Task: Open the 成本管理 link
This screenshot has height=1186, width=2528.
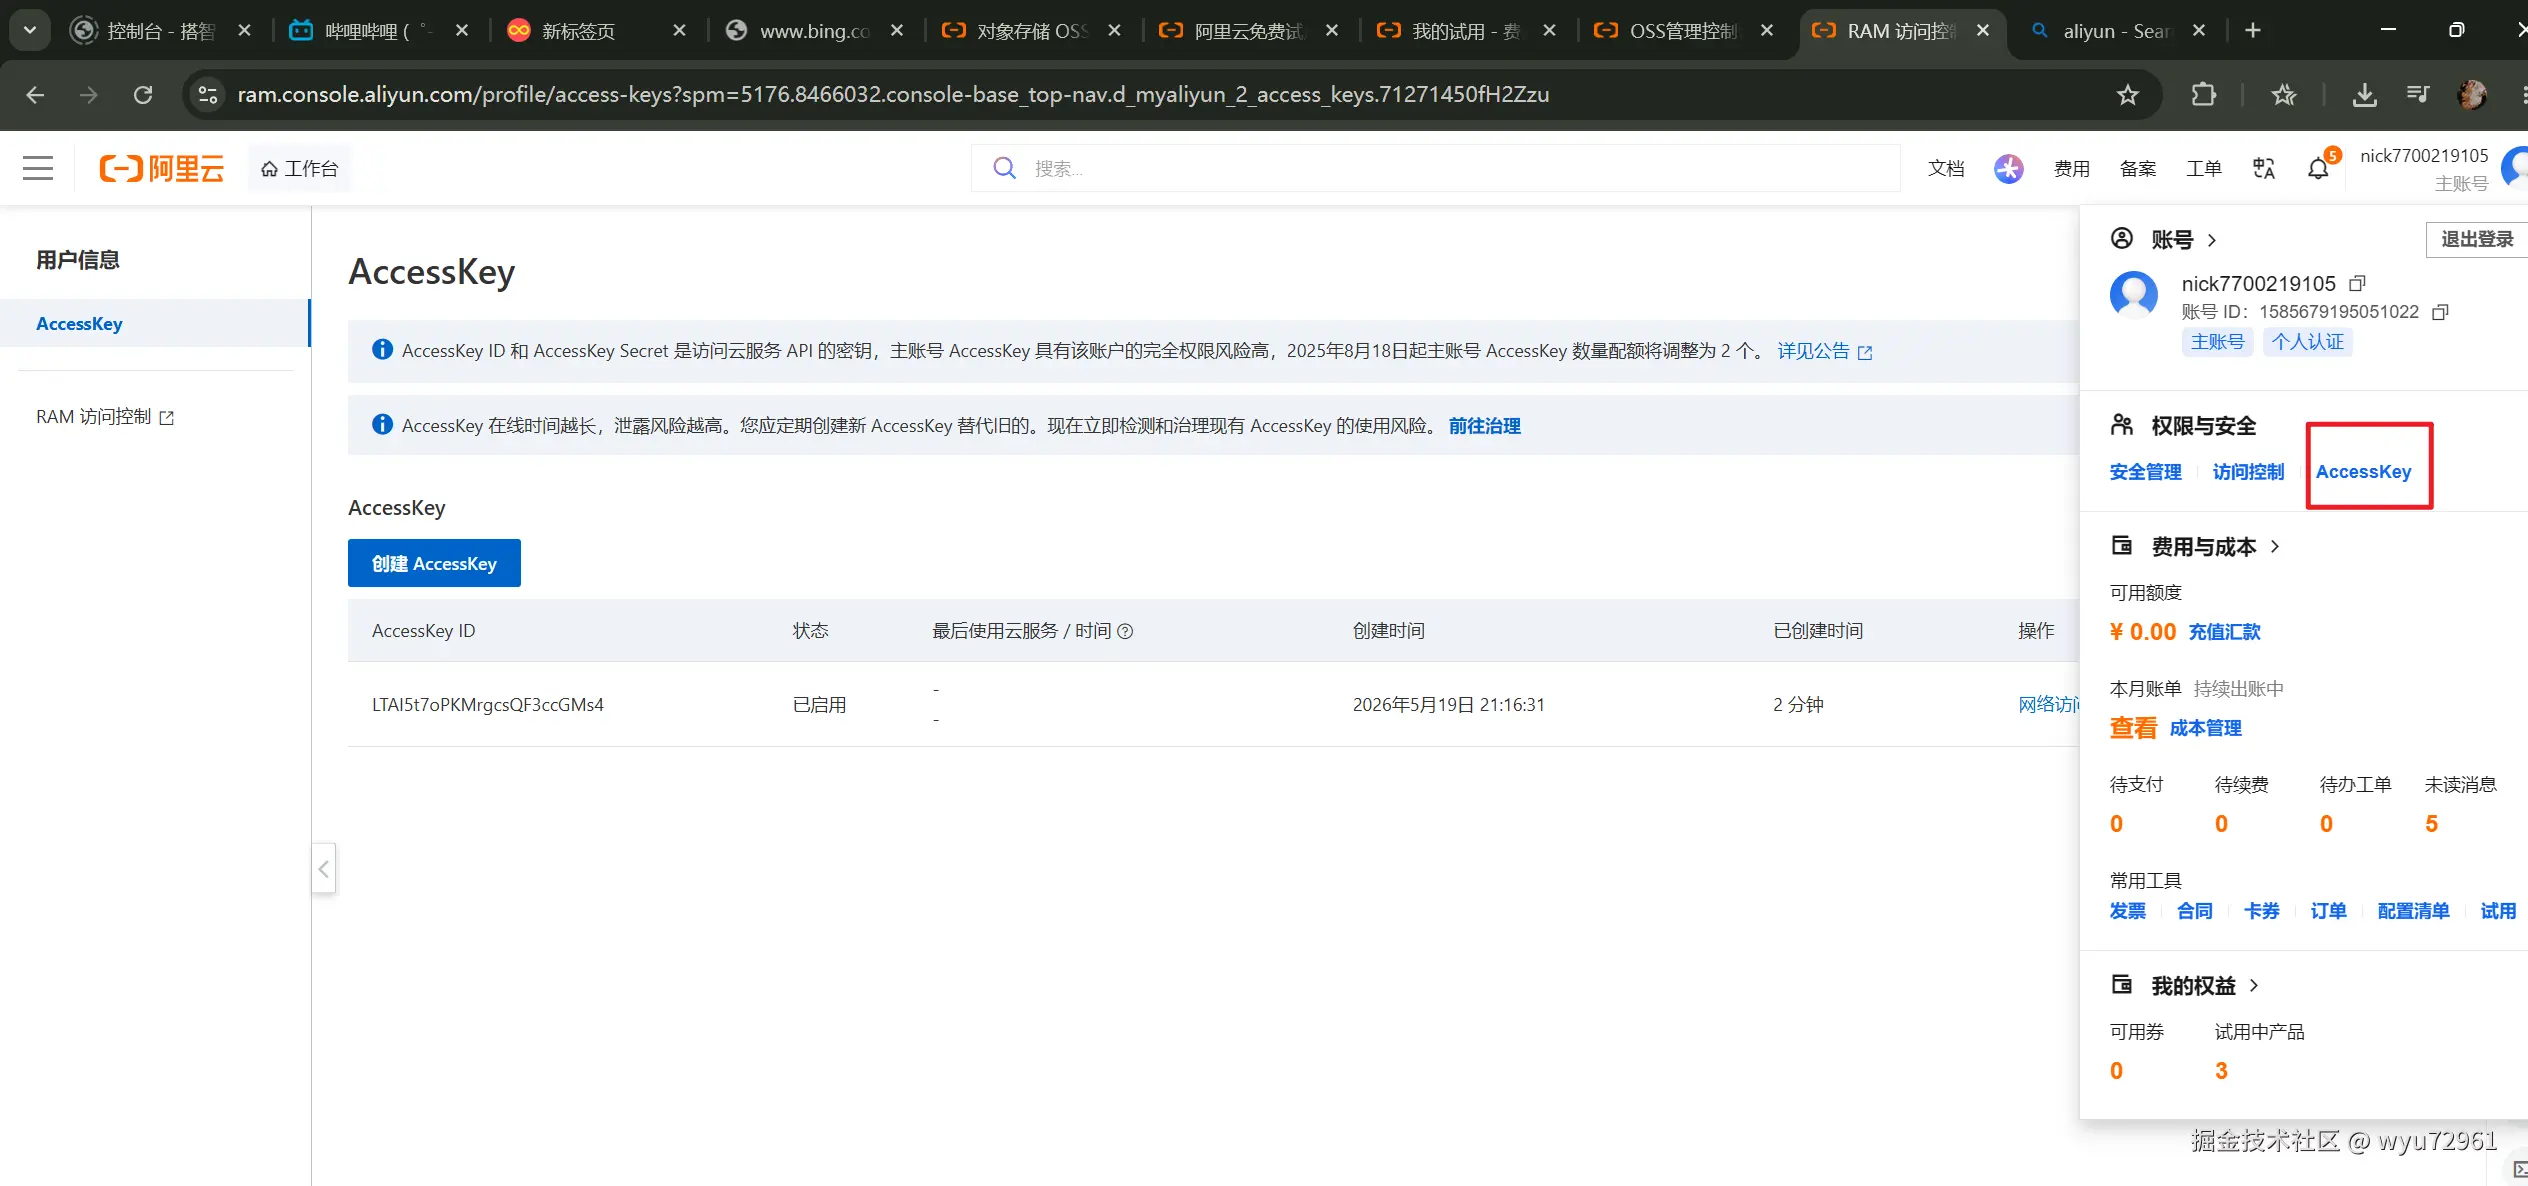Action: [2205, 728]
